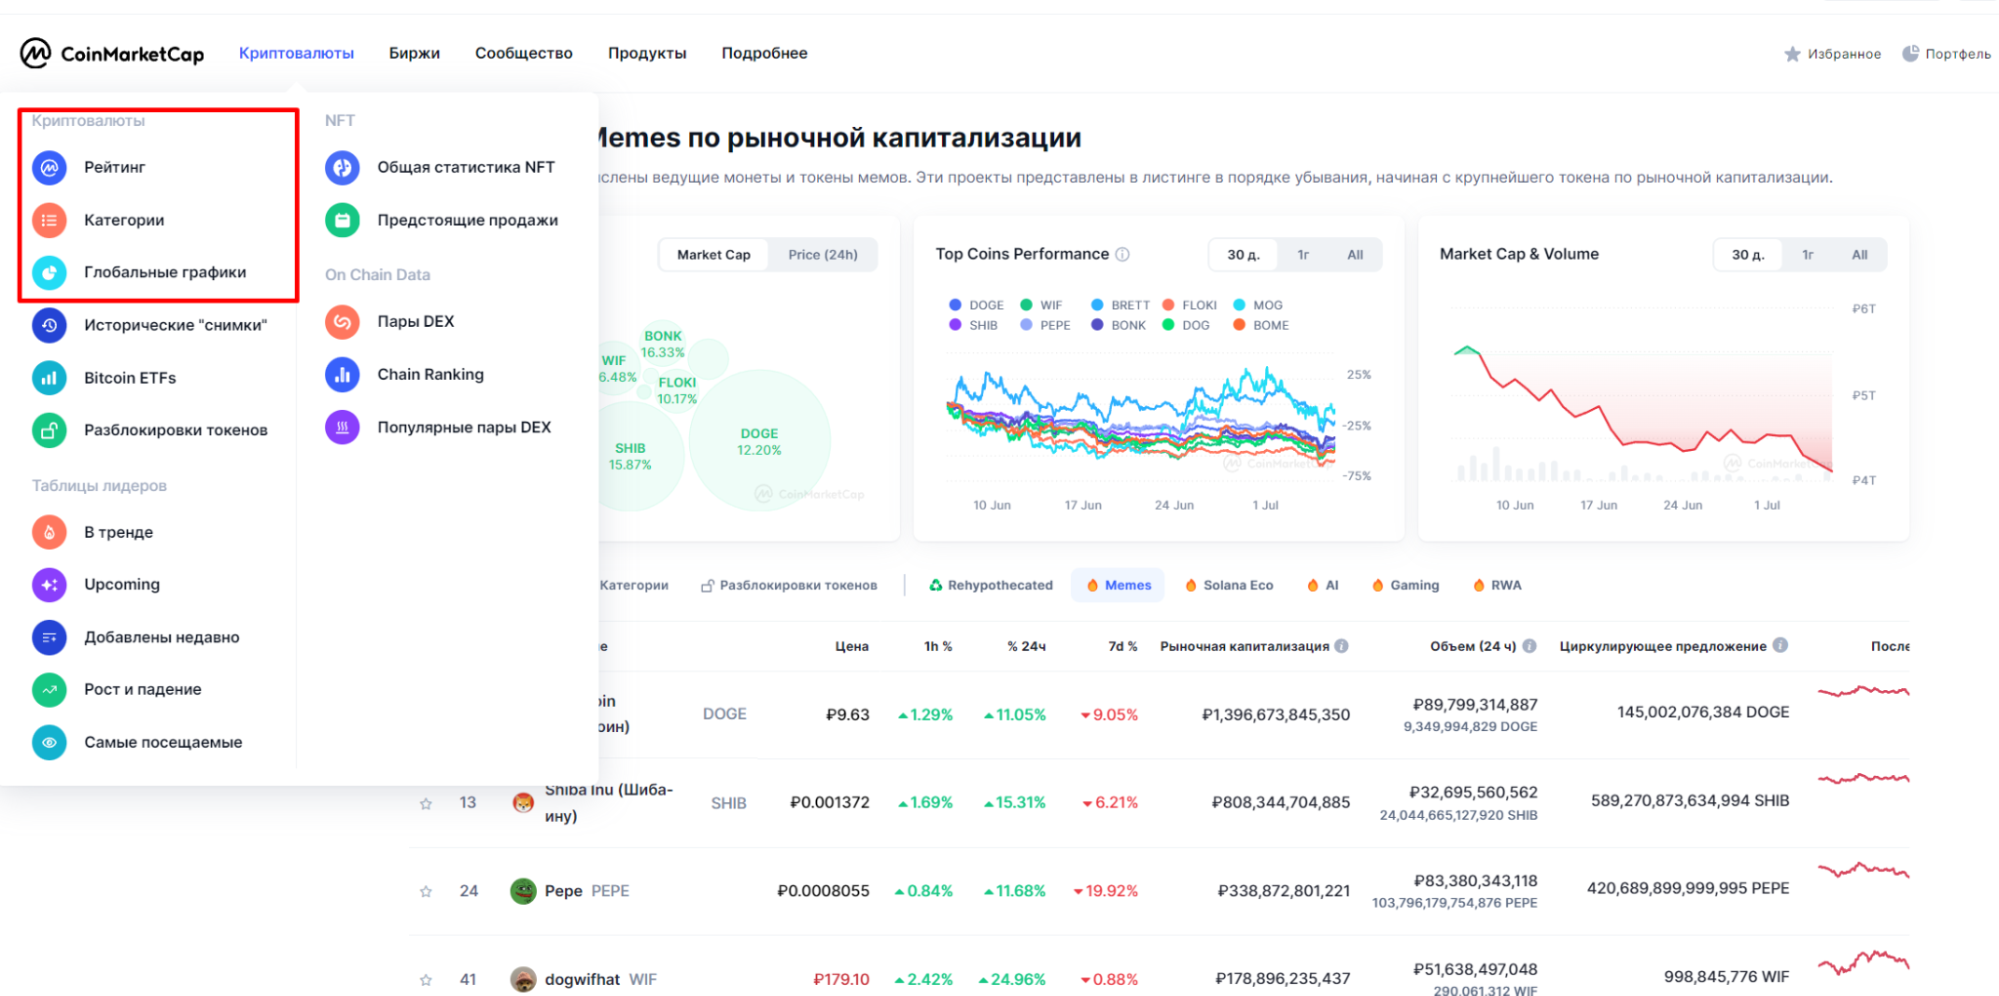1999x996 pixels.
Task: Click Разблокировки токенов filter button
Action: pos(789,585)
